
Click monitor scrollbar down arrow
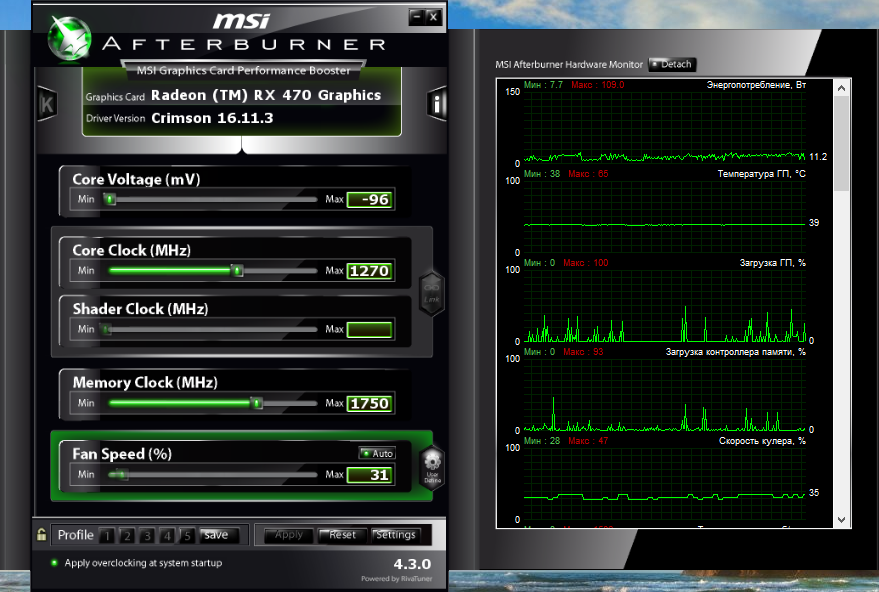pyautogui.click(x=841, y=520)
